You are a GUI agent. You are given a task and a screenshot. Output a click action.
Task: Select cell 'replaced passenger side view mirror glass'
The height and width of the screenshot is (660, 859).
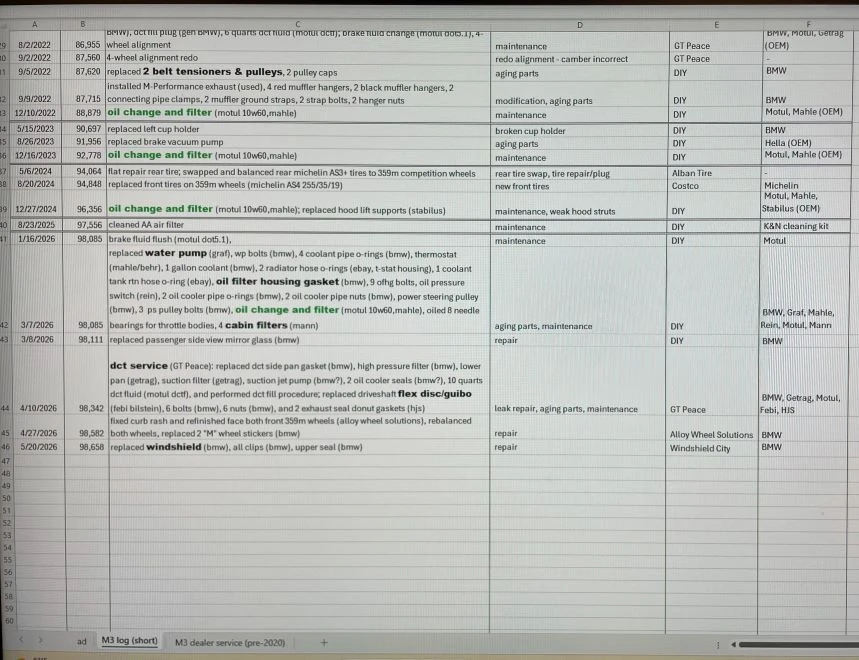[300, 340]
